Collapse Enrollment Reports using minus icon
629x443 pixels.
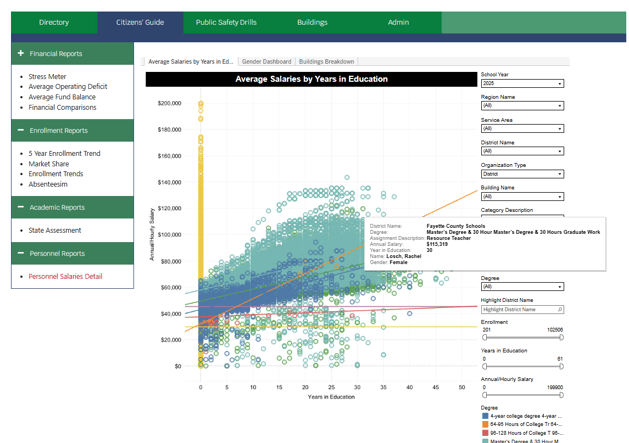pos(21,131)
